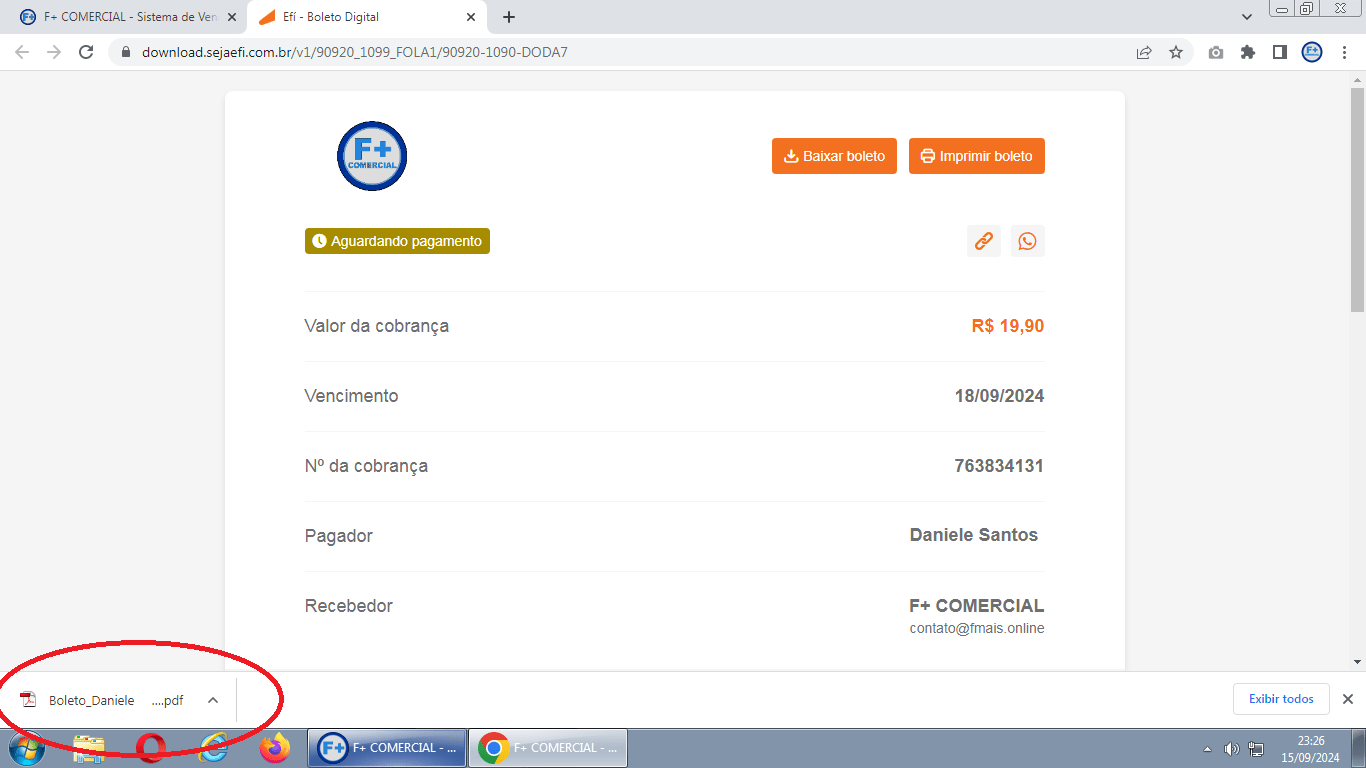
Task: Open the F+ profile avatar menu
Action: 1312,52
